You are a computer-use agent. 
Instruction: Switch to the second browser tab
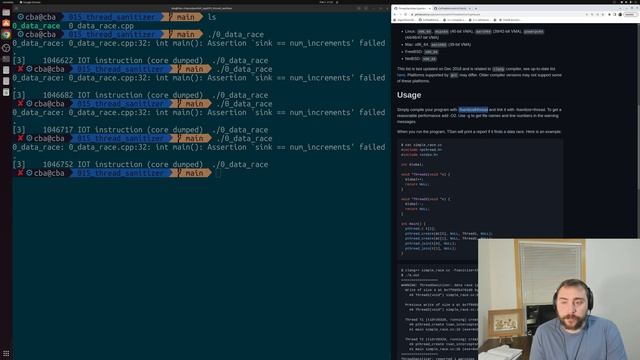point(451,8)
